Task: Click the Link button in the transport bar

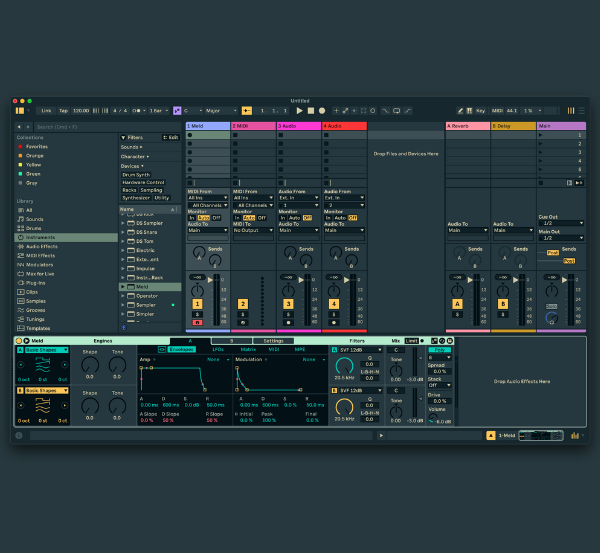Action: (x=46, y=111)
